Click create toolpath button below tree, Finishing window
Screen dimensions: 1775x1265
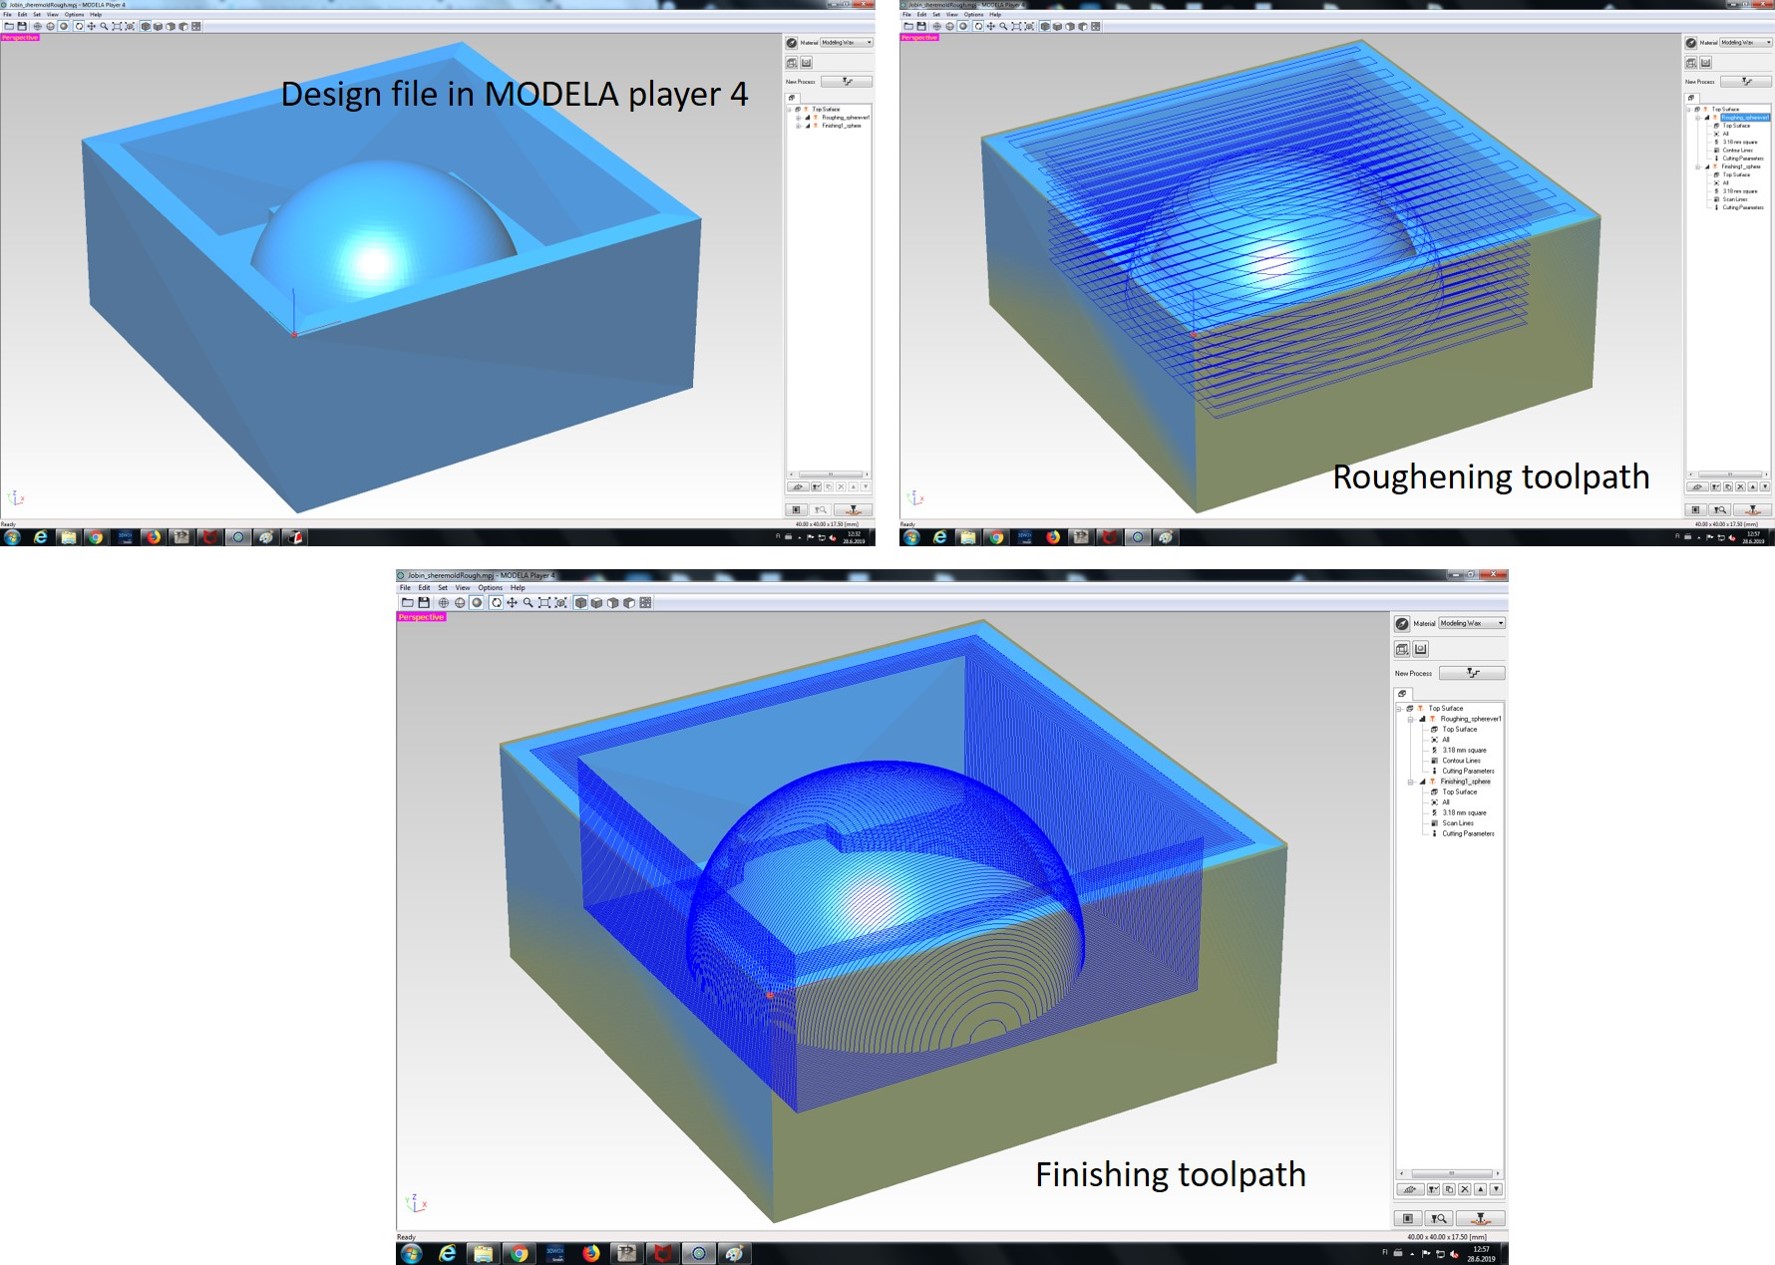1410,1190
